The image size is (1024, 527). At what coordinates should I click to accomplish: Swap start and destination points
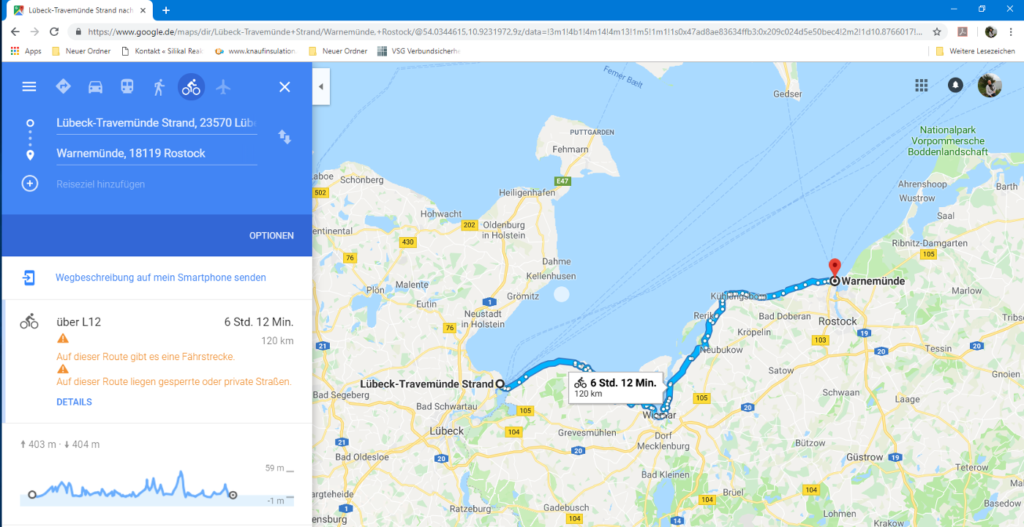point(285,137)
